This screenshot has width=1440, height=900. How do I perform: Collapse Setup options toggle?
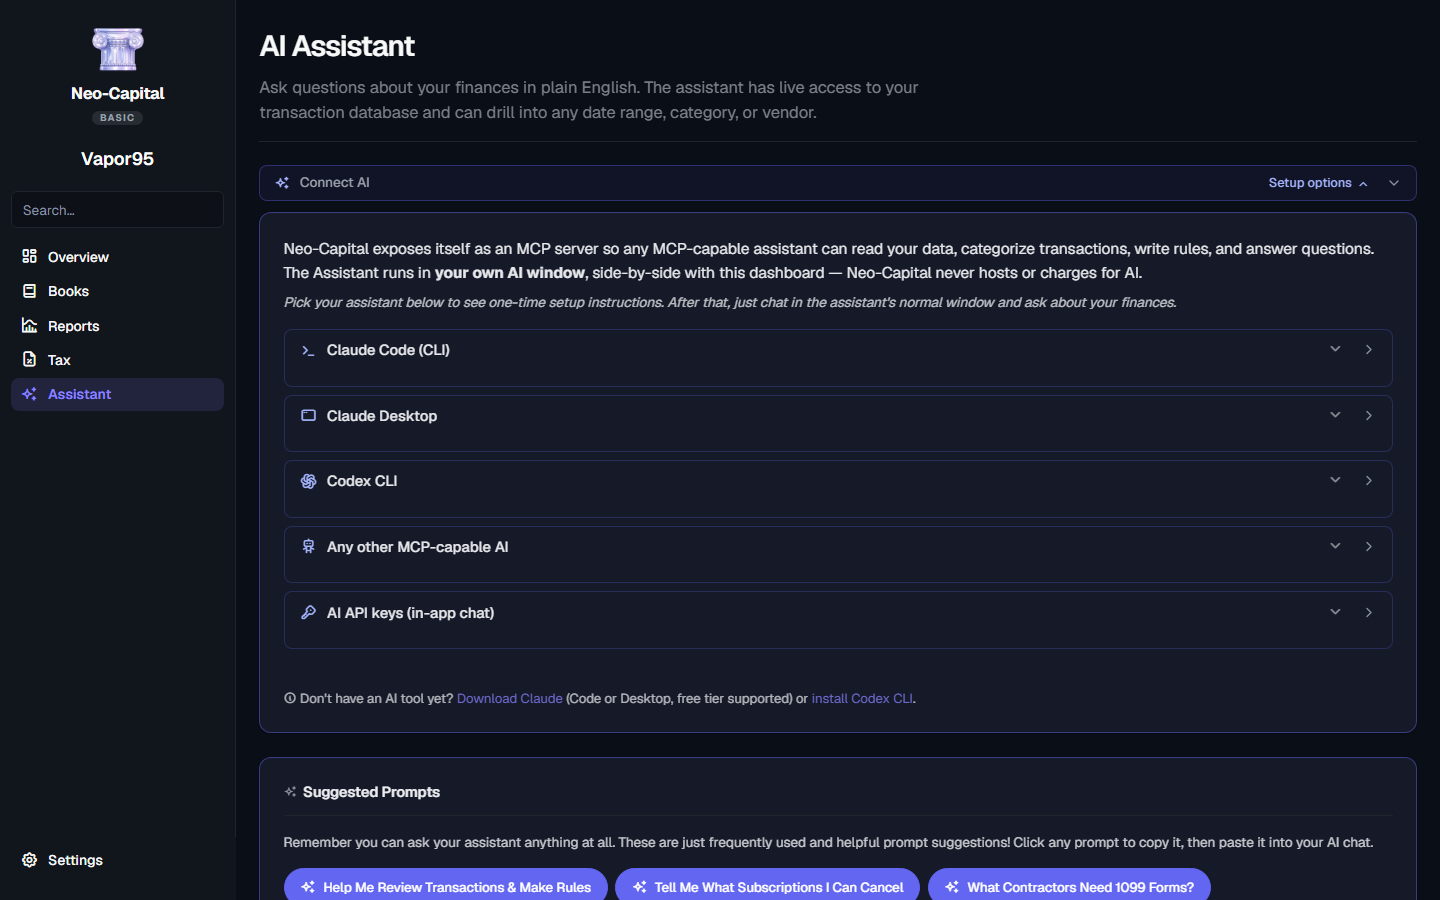(x=1318, y=183)
